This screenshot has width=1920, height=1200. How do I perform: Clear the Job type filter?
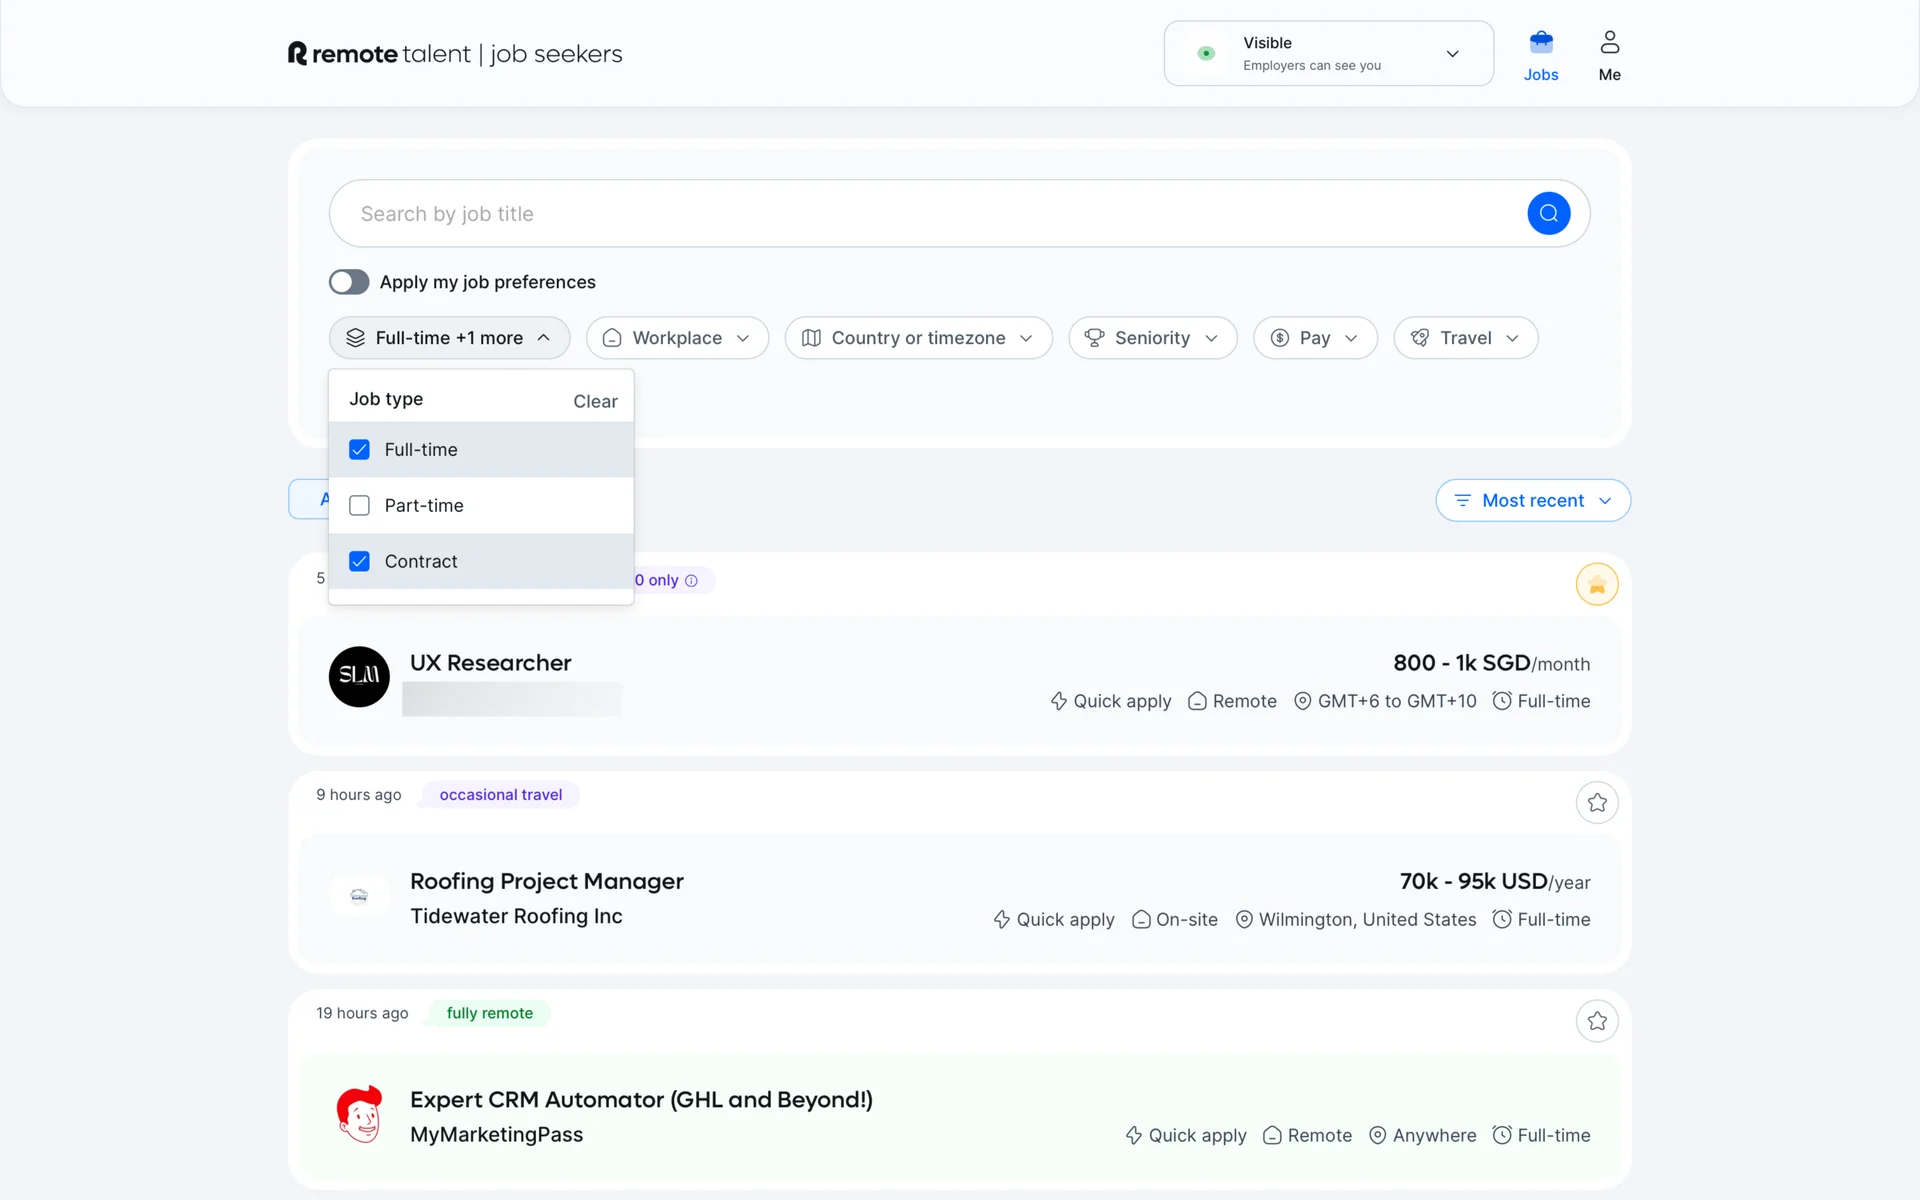coord(595,401)
